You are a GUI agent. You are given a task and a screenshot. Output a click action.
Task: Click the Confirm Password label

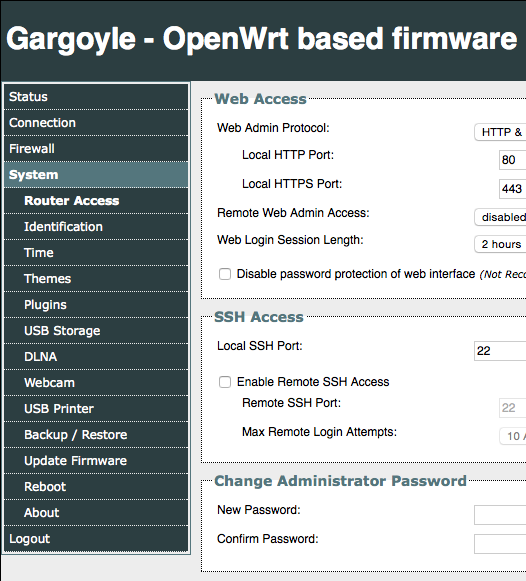(268, 539)
